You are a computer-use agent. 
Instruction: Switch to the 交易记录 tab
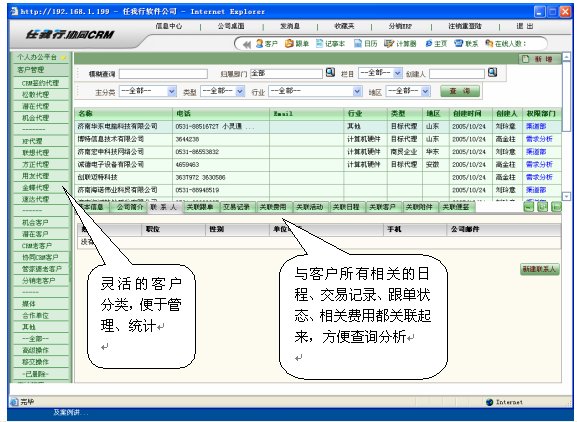(236, 207)
